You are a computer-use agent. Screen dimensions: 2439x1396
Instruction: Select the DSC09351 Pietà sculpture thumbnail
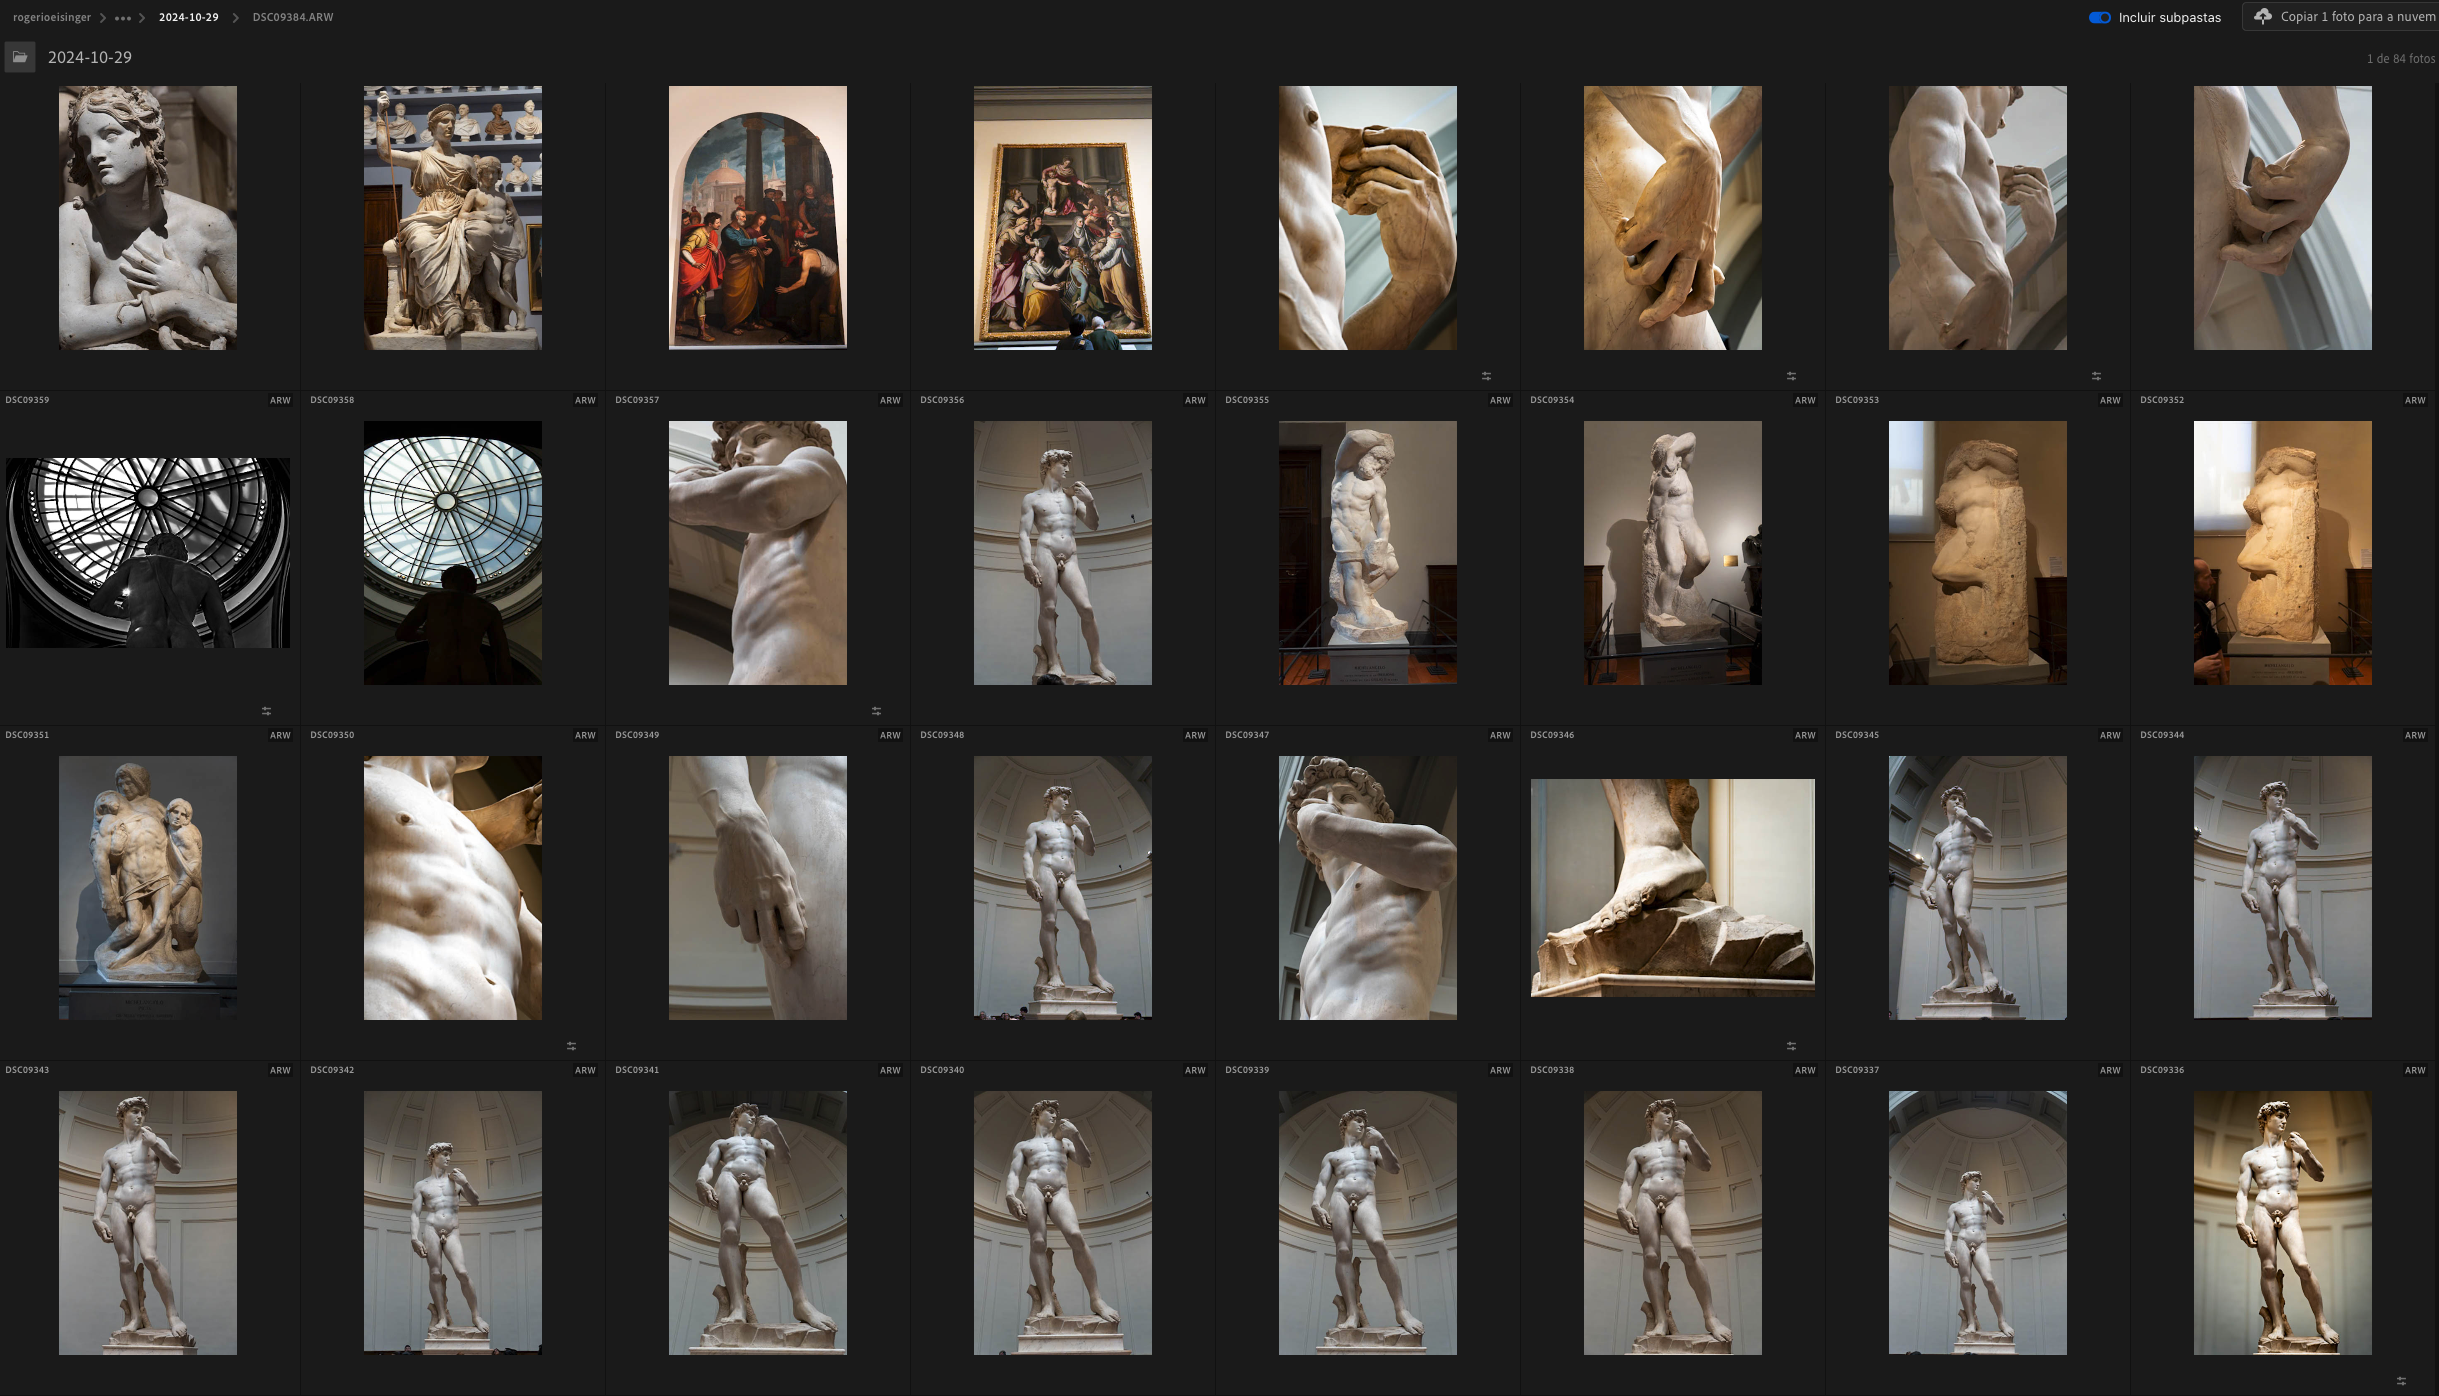(x=148, y=888)
